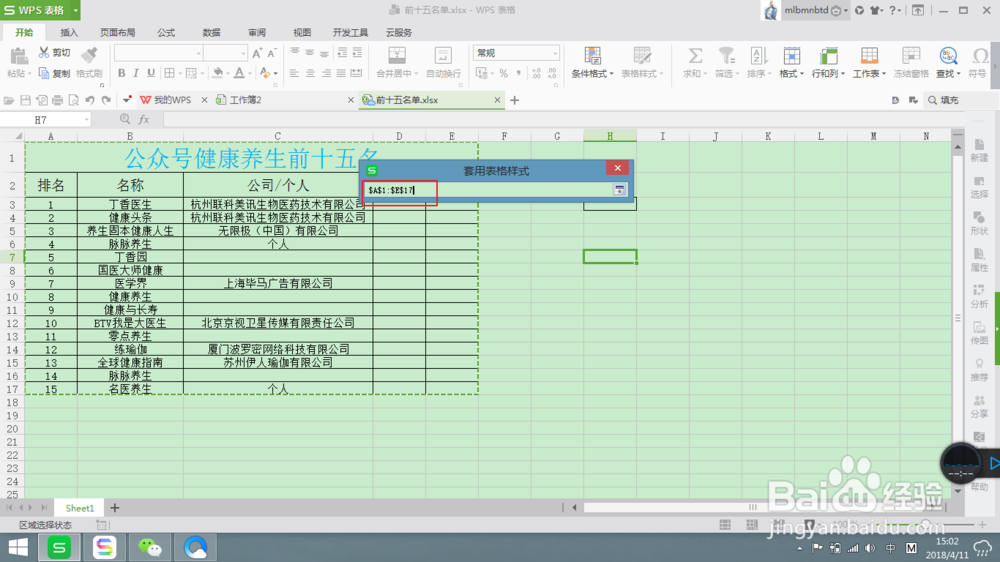Increase font size with A+ icon

click(x=257, y=53)
